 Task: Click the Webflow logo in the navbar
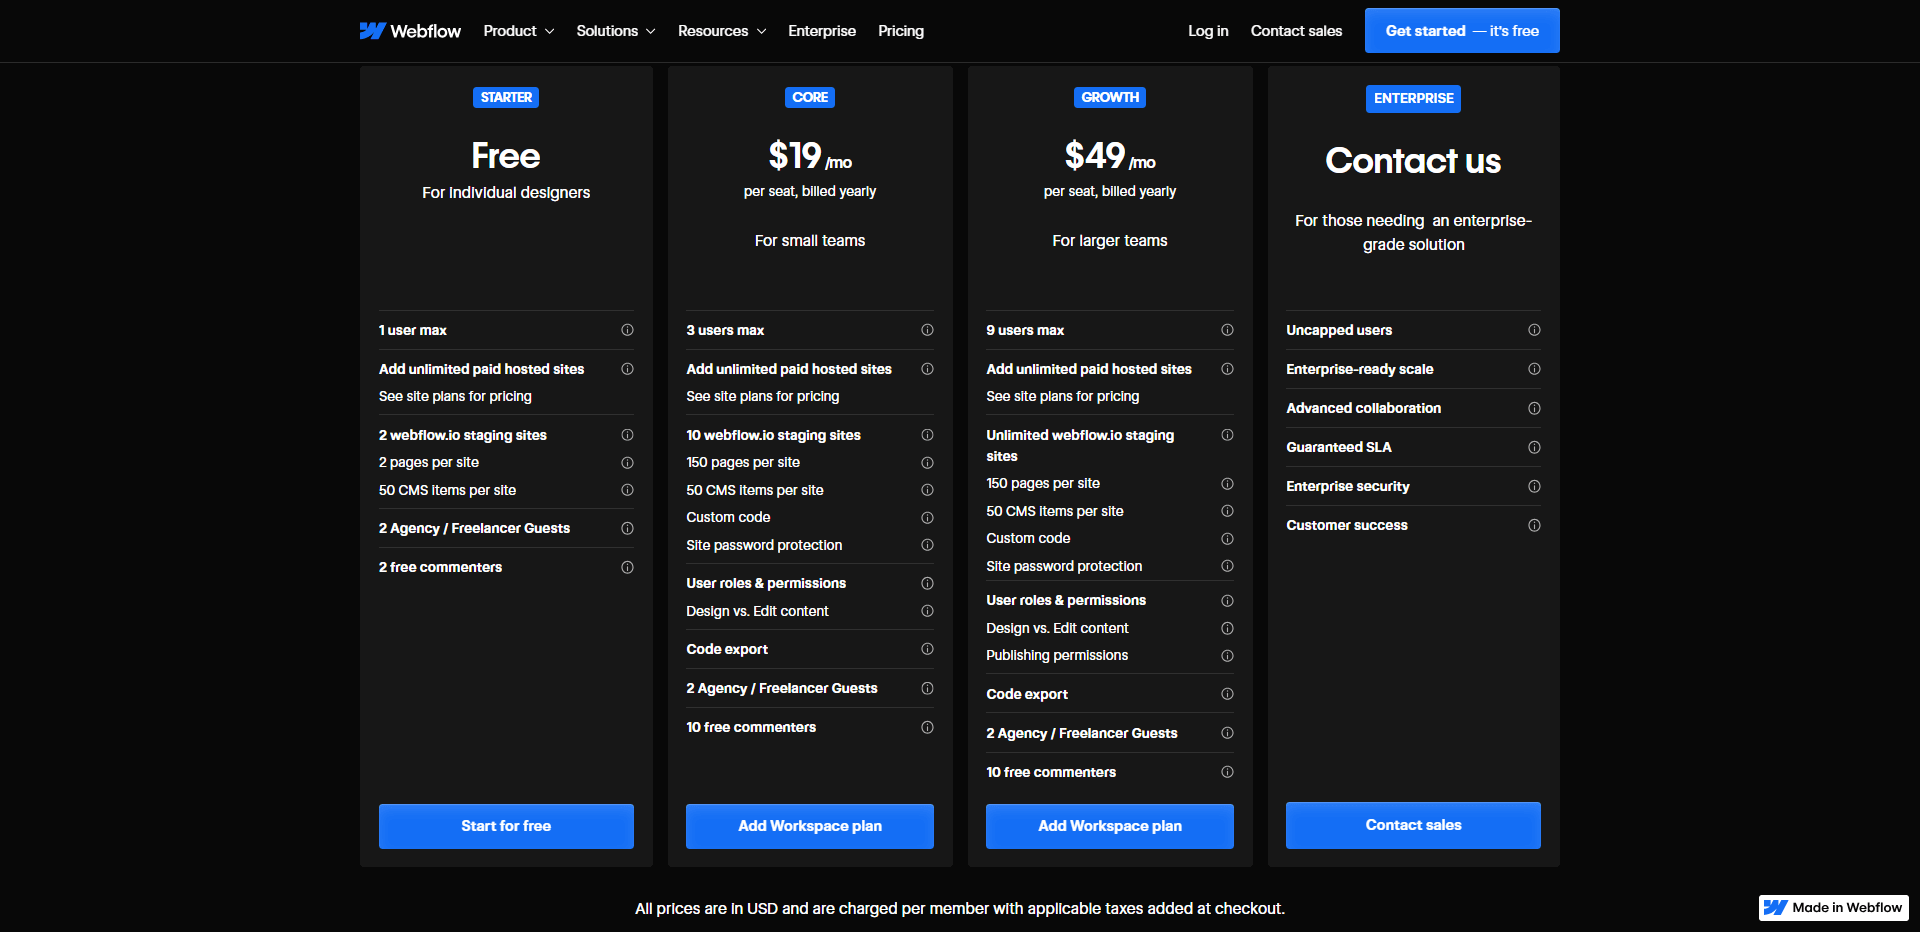tap(410, 31)
